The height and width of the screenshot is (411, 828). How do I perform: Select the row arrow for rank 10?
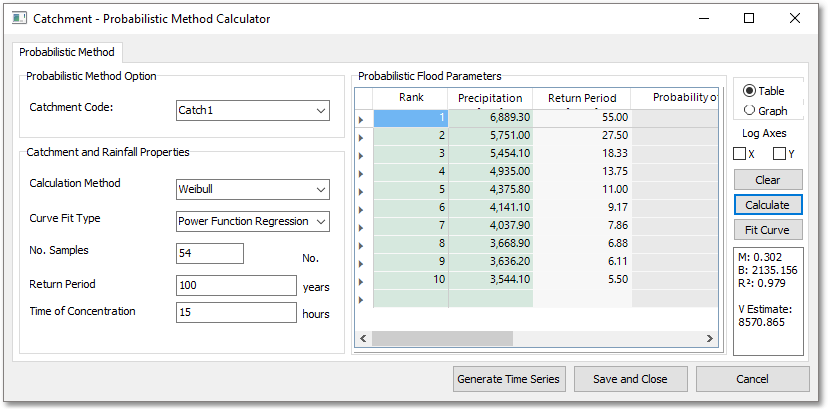point(363,281)
